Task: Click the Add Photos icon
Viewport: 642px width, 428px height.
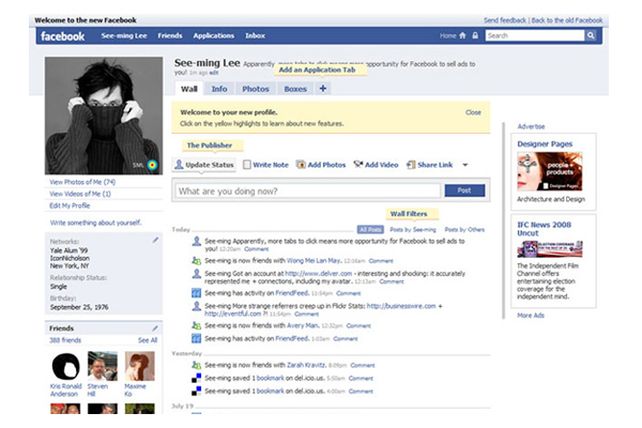Action: [301, 165]
